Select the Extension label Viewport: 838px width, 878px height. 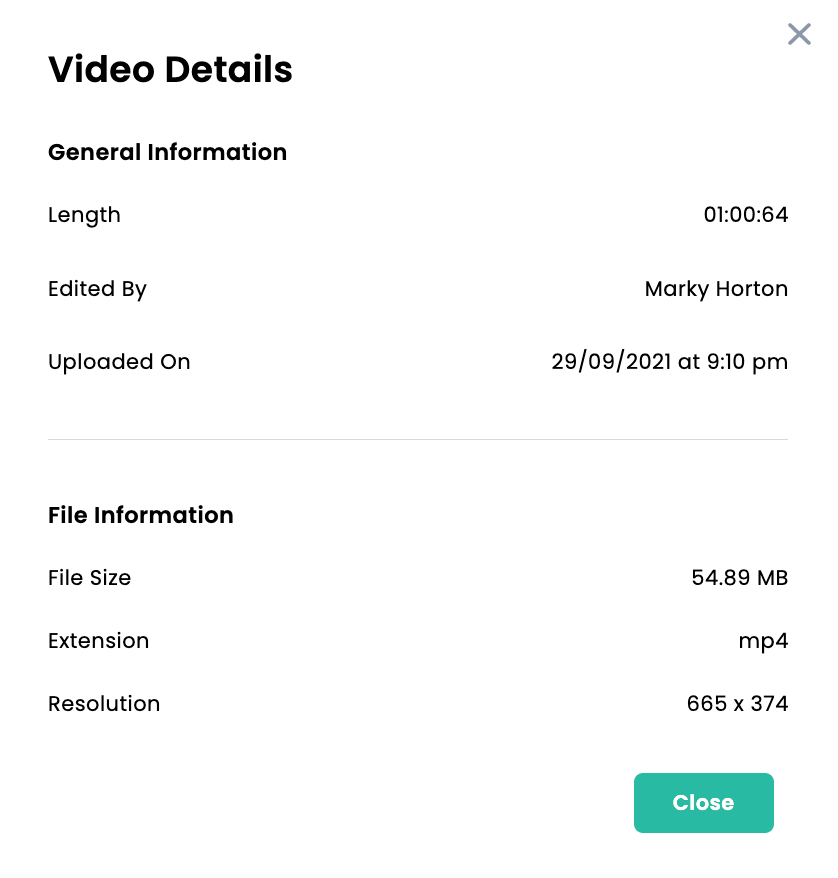[x=99, y=641]
